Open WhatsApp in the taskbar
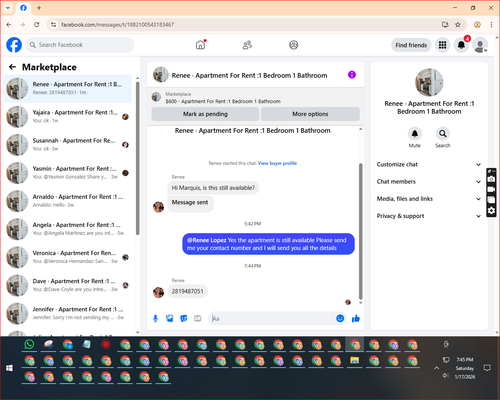The height and width of the screenshot is (400, 500). click(x=29, y=344)
